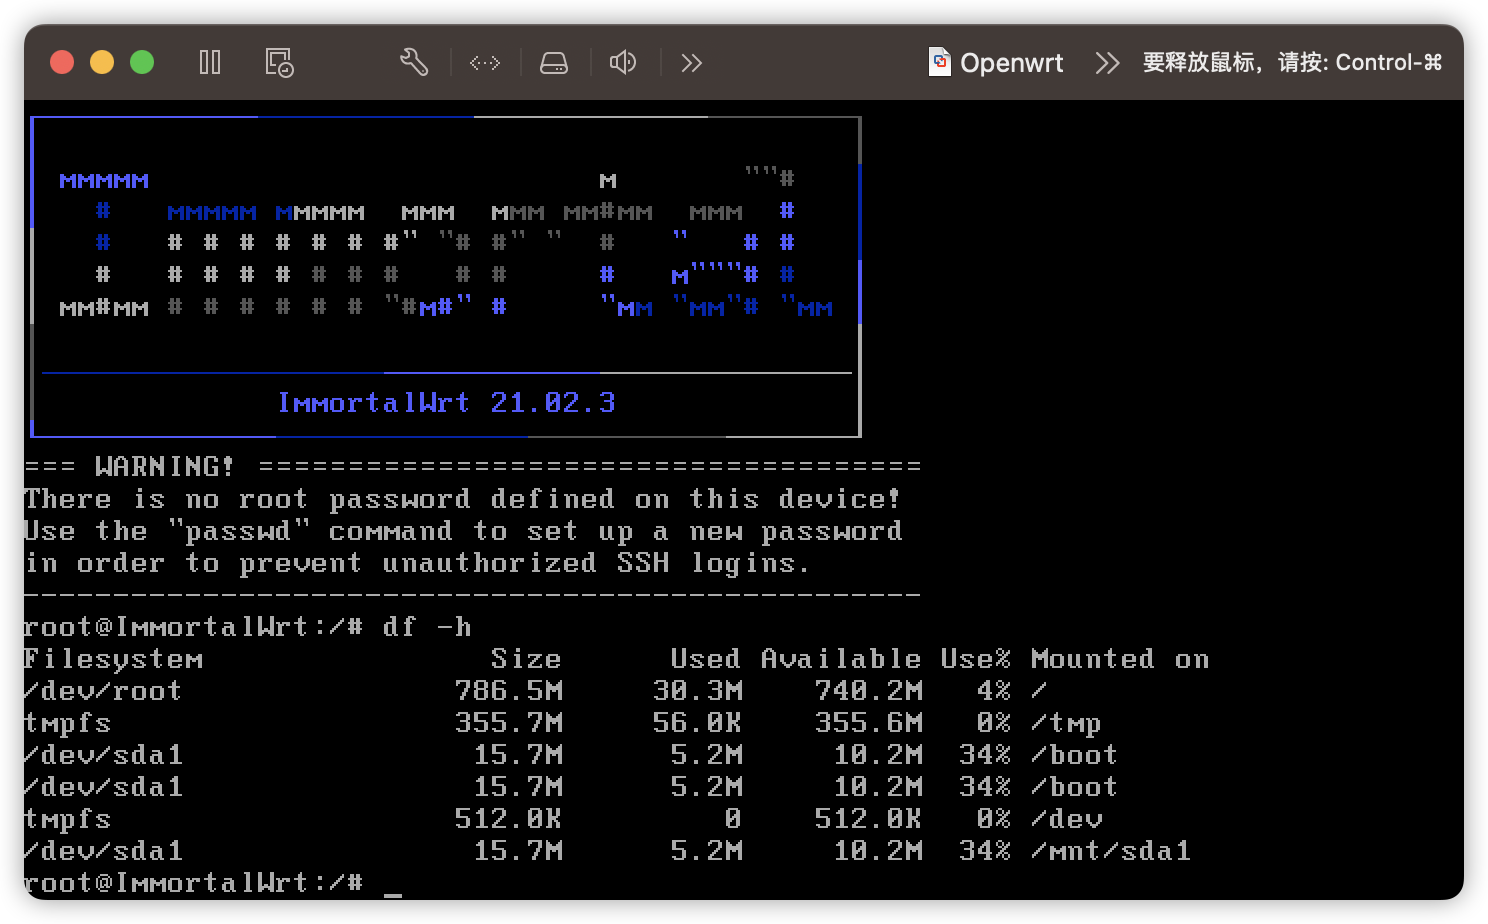
Task: Click the Openwrt document icon
Action: pos(939,62)
